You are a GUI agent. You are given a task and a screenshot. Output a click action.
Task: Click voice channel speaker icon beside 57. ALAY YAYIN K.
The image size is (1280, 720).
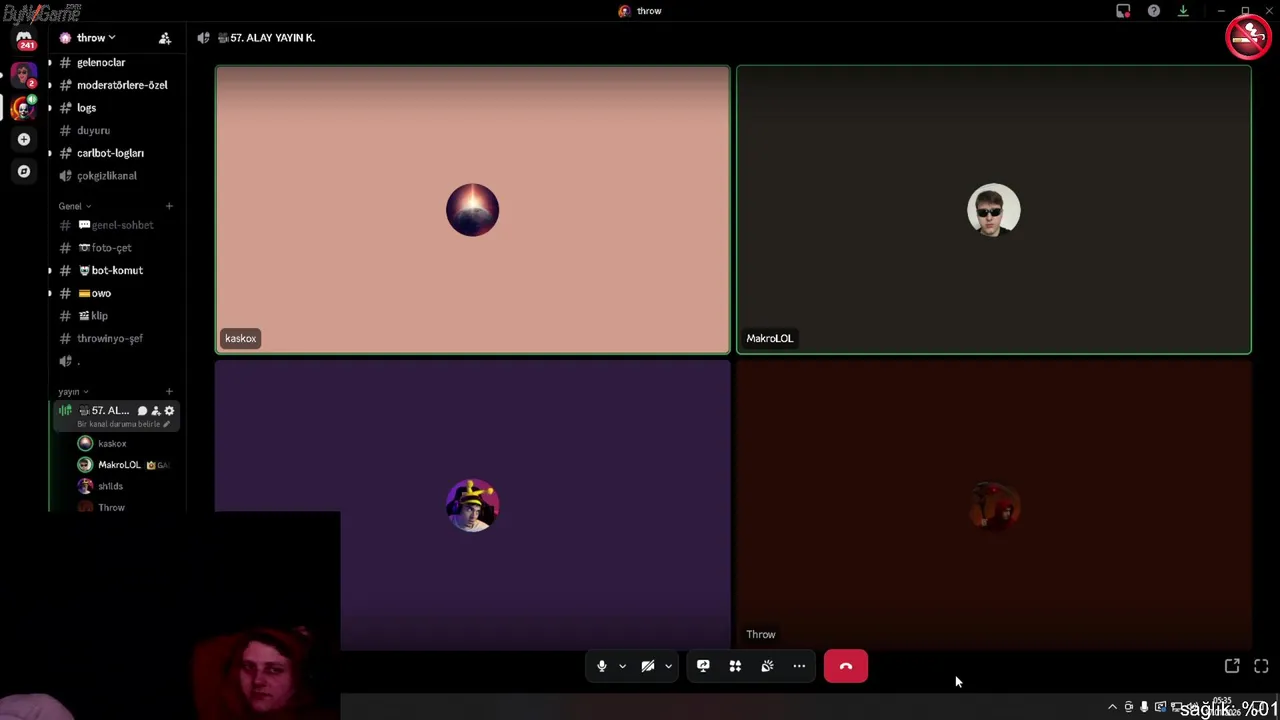[204, 38]
